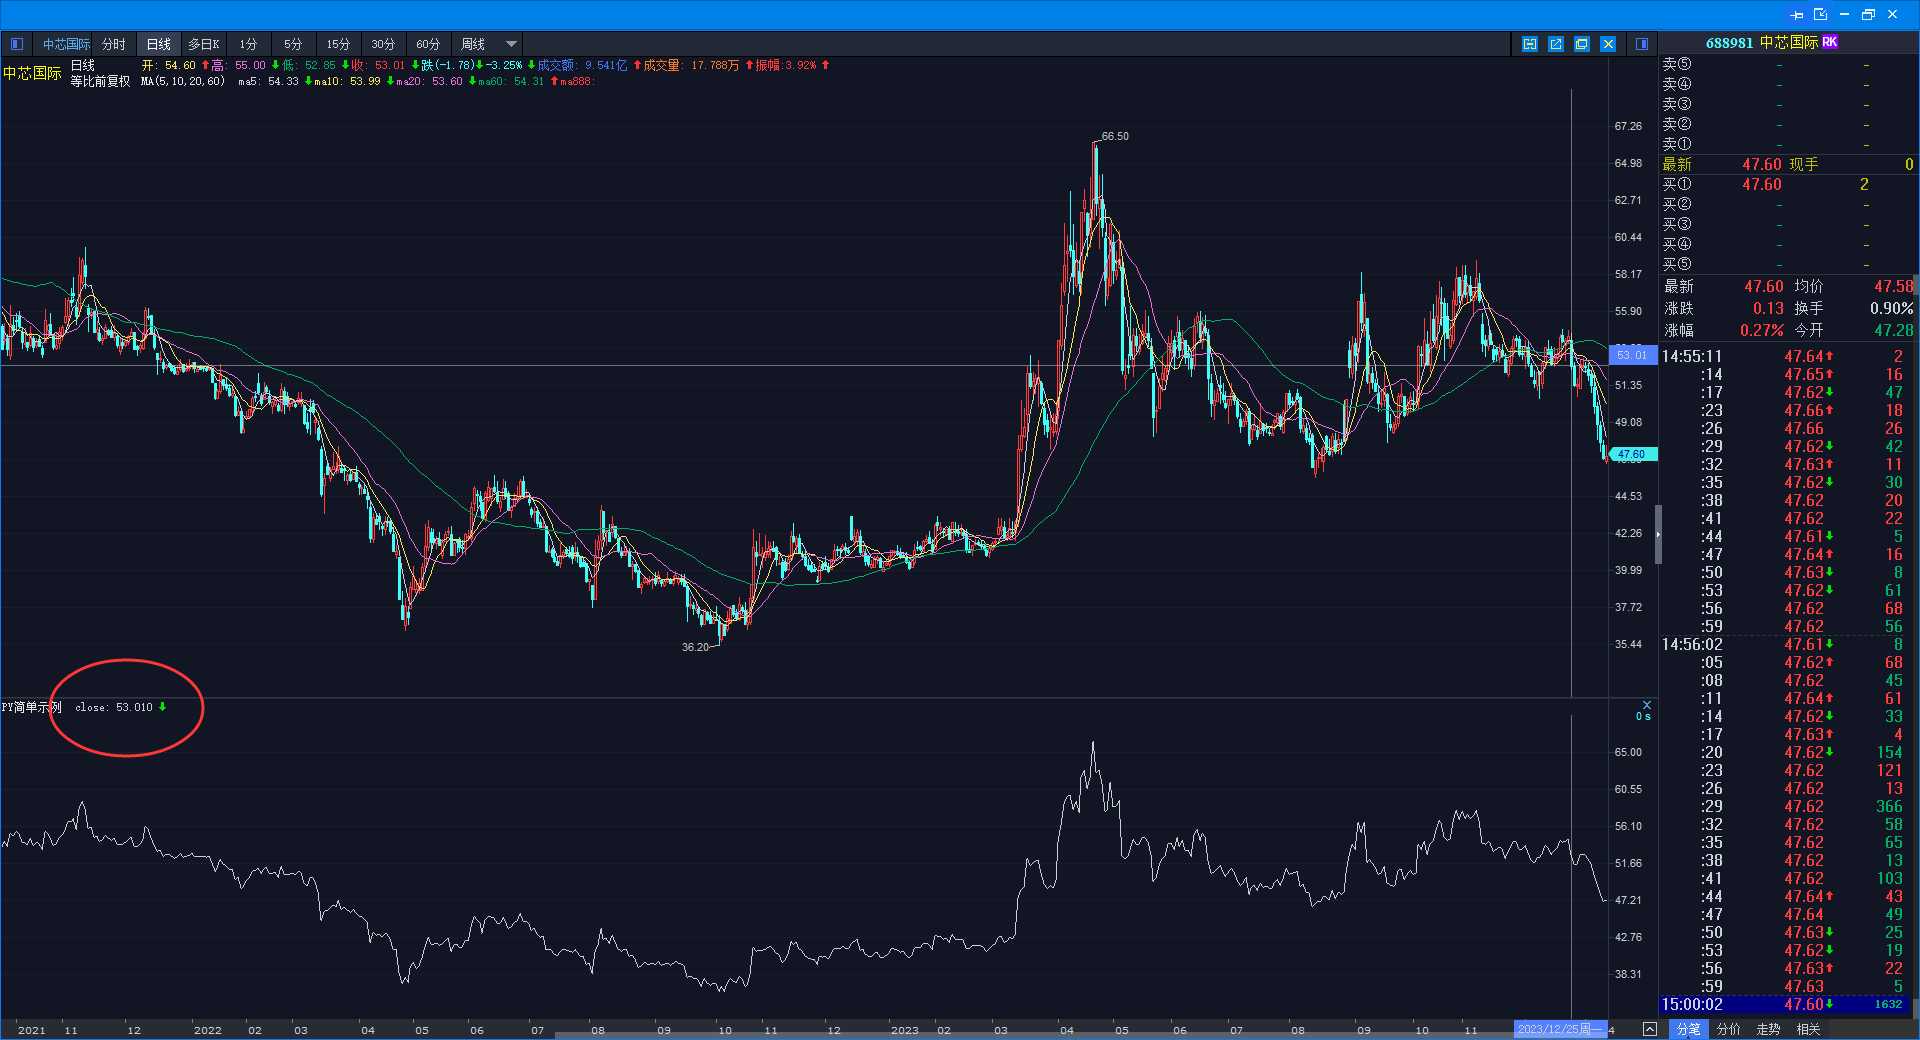1920x1040 pixels.
Task: Close the PY indicator sub-panel with X
Action: pyautogui.click(x=1646, y=705)
